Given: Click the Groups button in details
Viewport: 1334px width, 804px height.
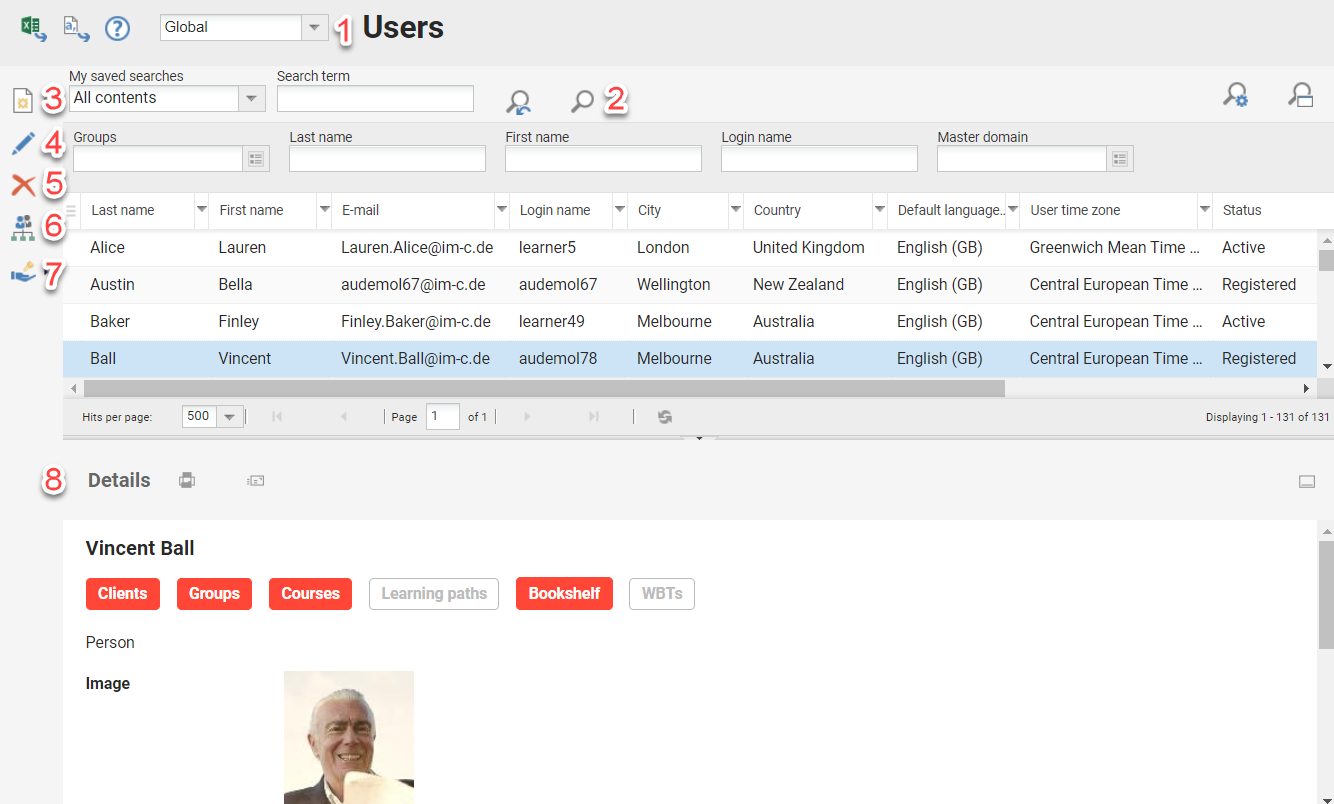Looking at the screenshot, I should tap(214, 594).
